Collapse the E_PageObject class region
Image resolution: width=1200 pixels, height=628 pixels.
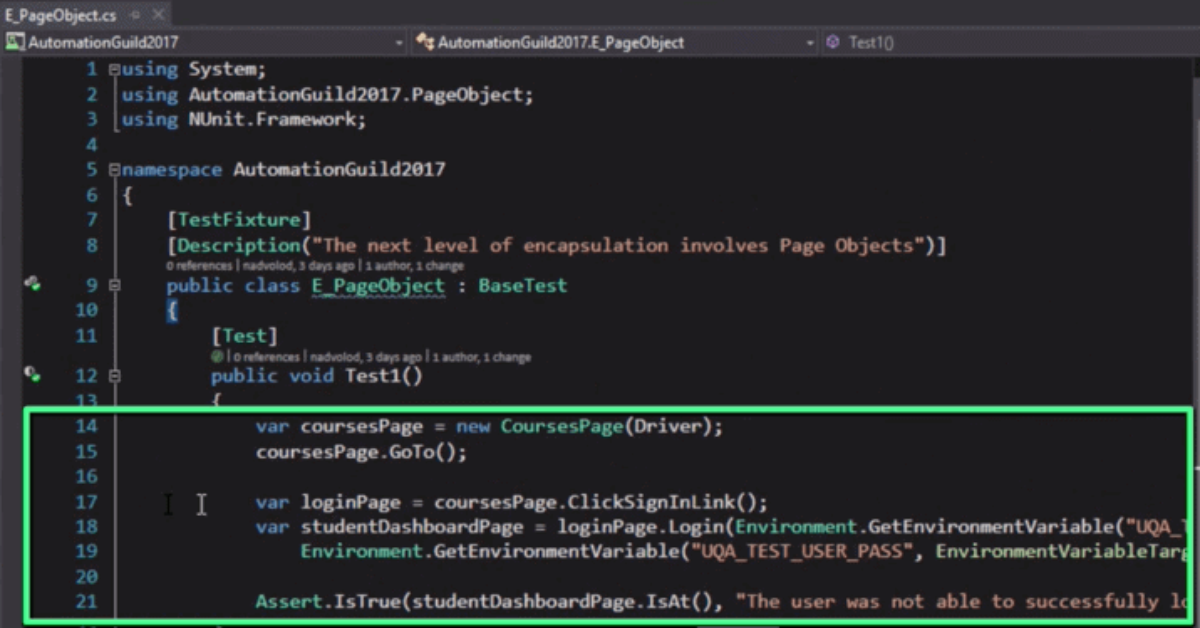tap(114, 286)
